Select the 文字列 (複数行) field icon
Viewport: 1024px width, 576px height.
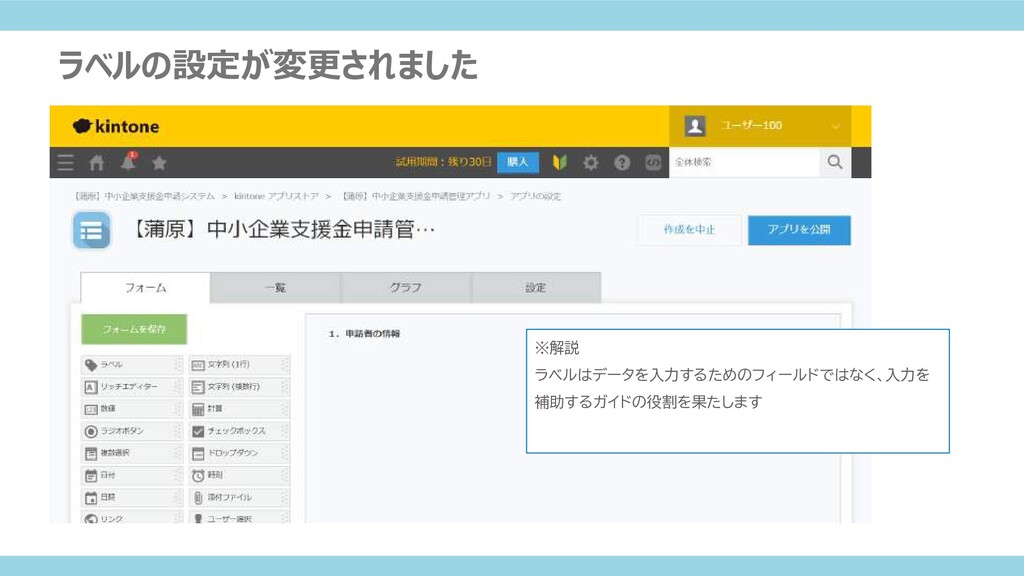click(x=198, y=387)
